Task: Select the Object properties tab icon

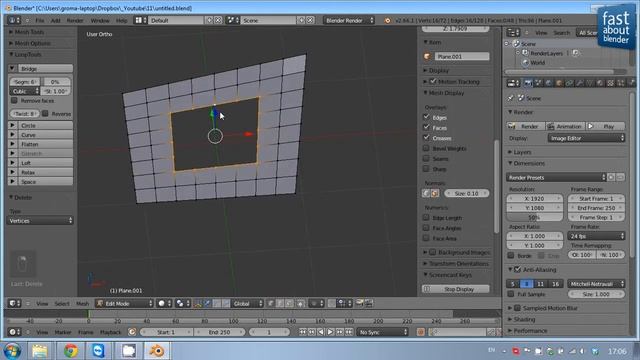Action: click(559, 83)
